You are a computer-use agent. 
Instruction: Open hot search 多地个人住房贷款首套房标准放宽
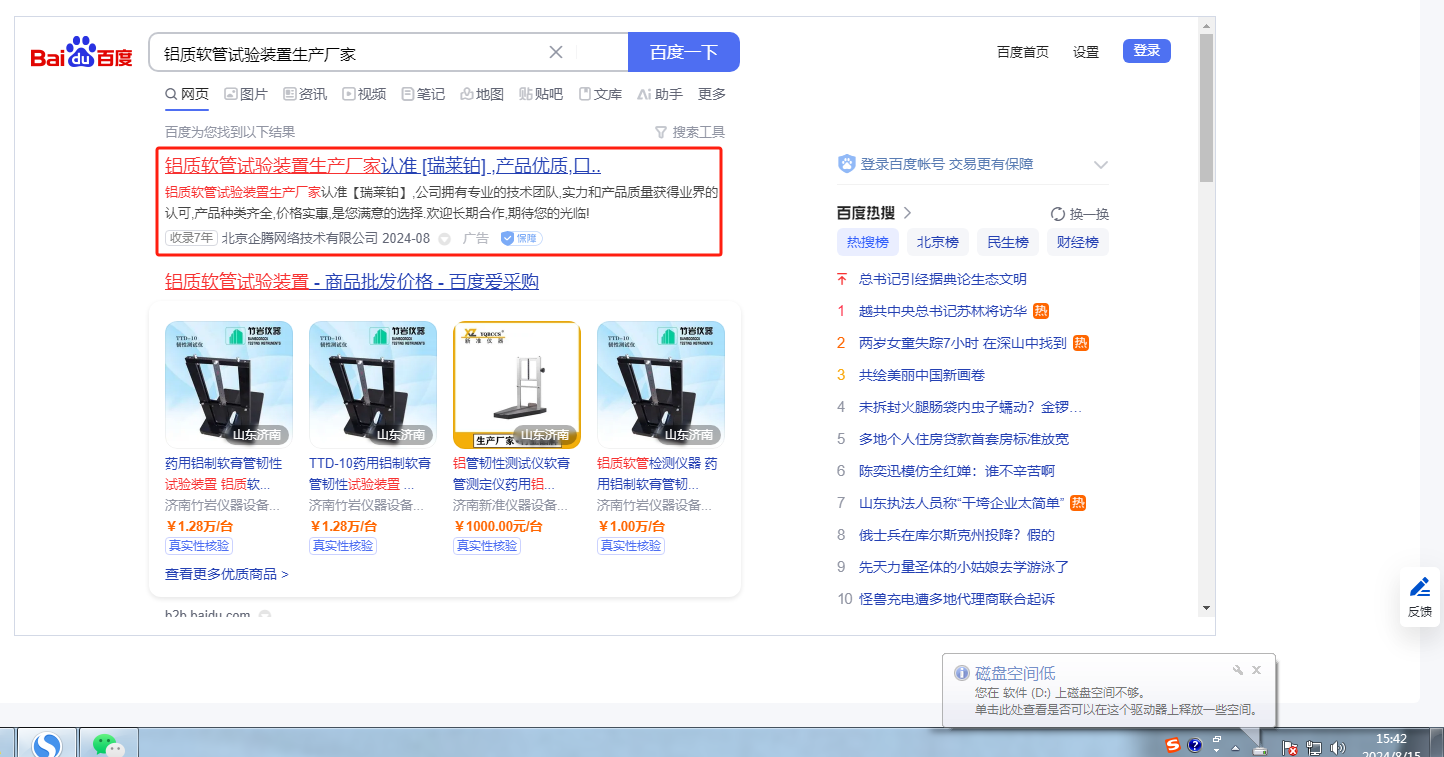coord(964,439)
